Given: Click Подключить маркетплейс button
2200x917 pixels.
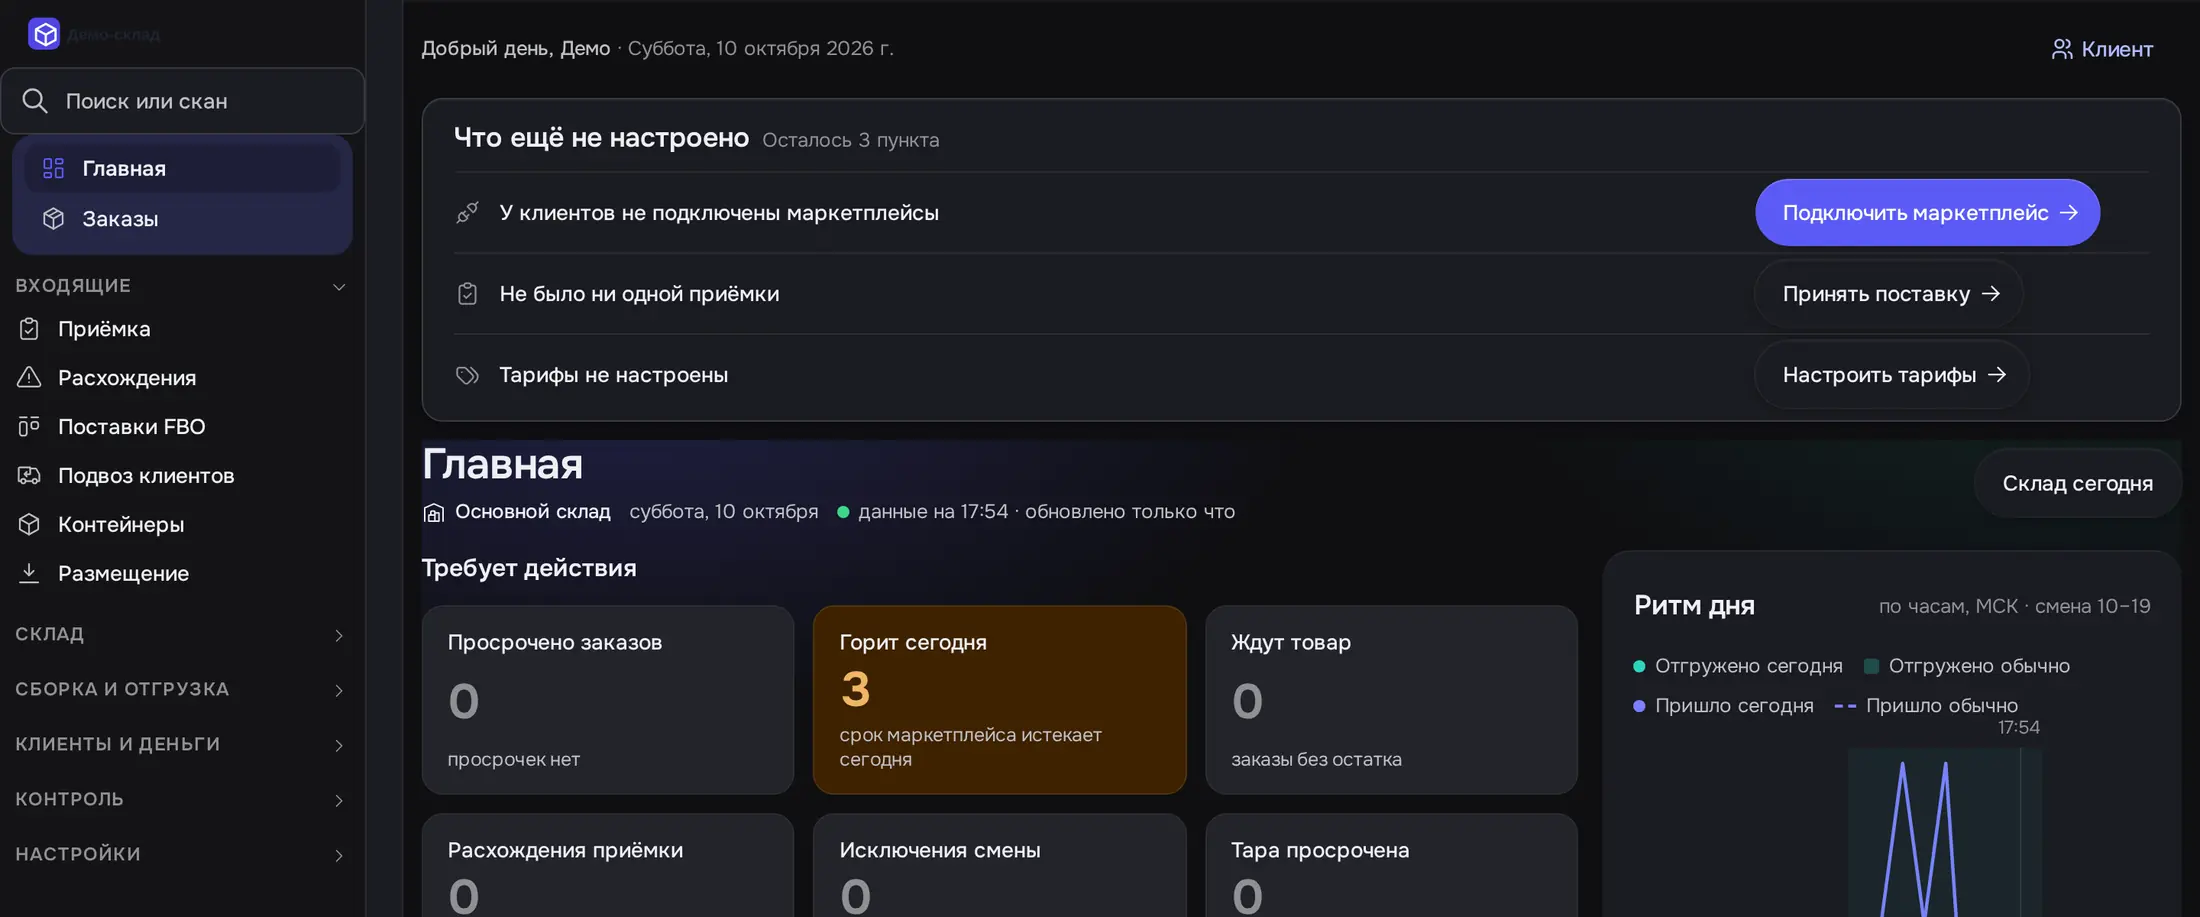Looking at the screenshot, I should [x=1927, y=212].
